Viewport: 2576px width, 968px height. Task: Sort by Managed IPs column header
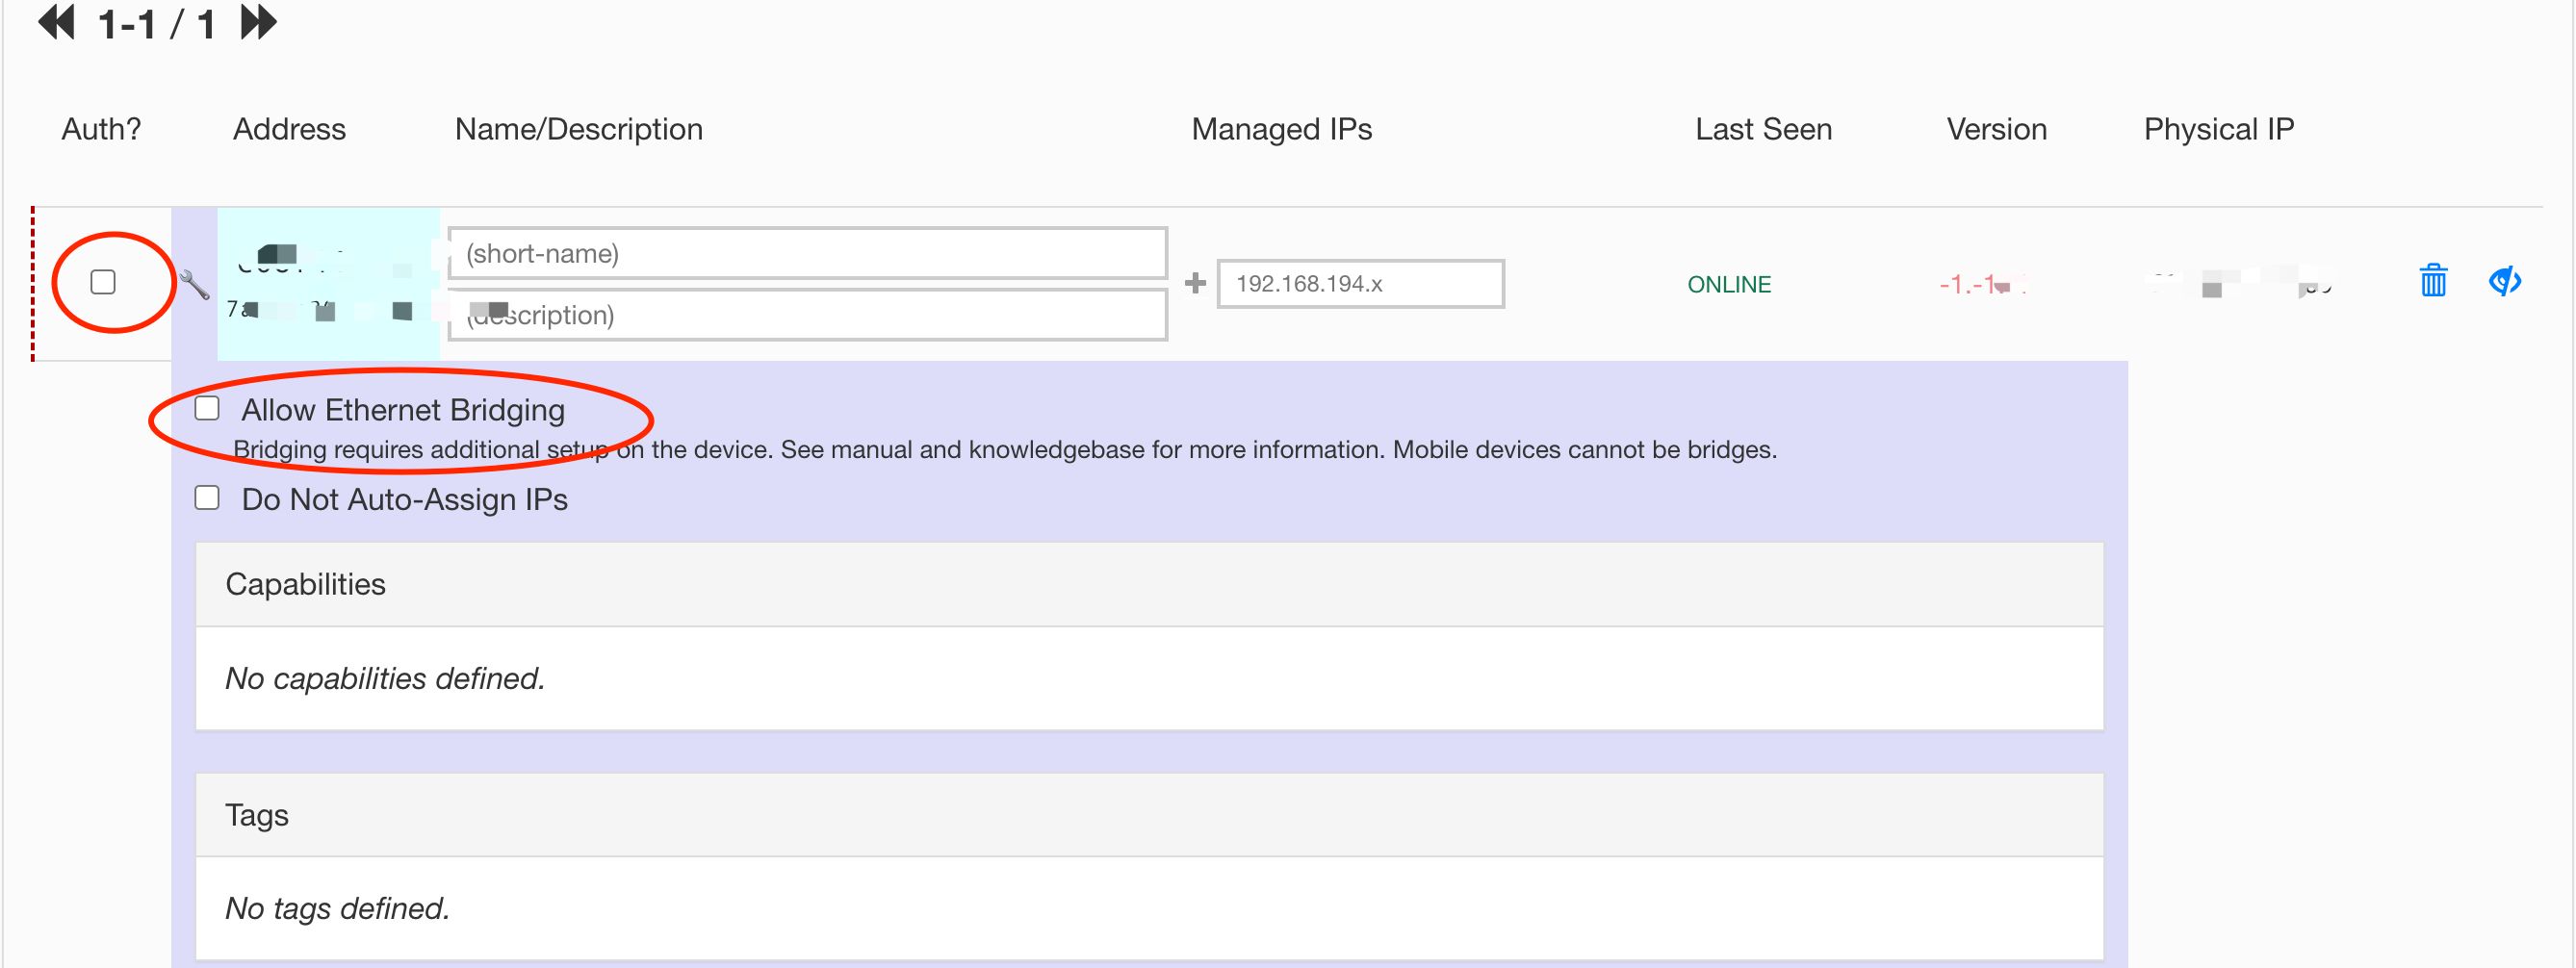1281,129
